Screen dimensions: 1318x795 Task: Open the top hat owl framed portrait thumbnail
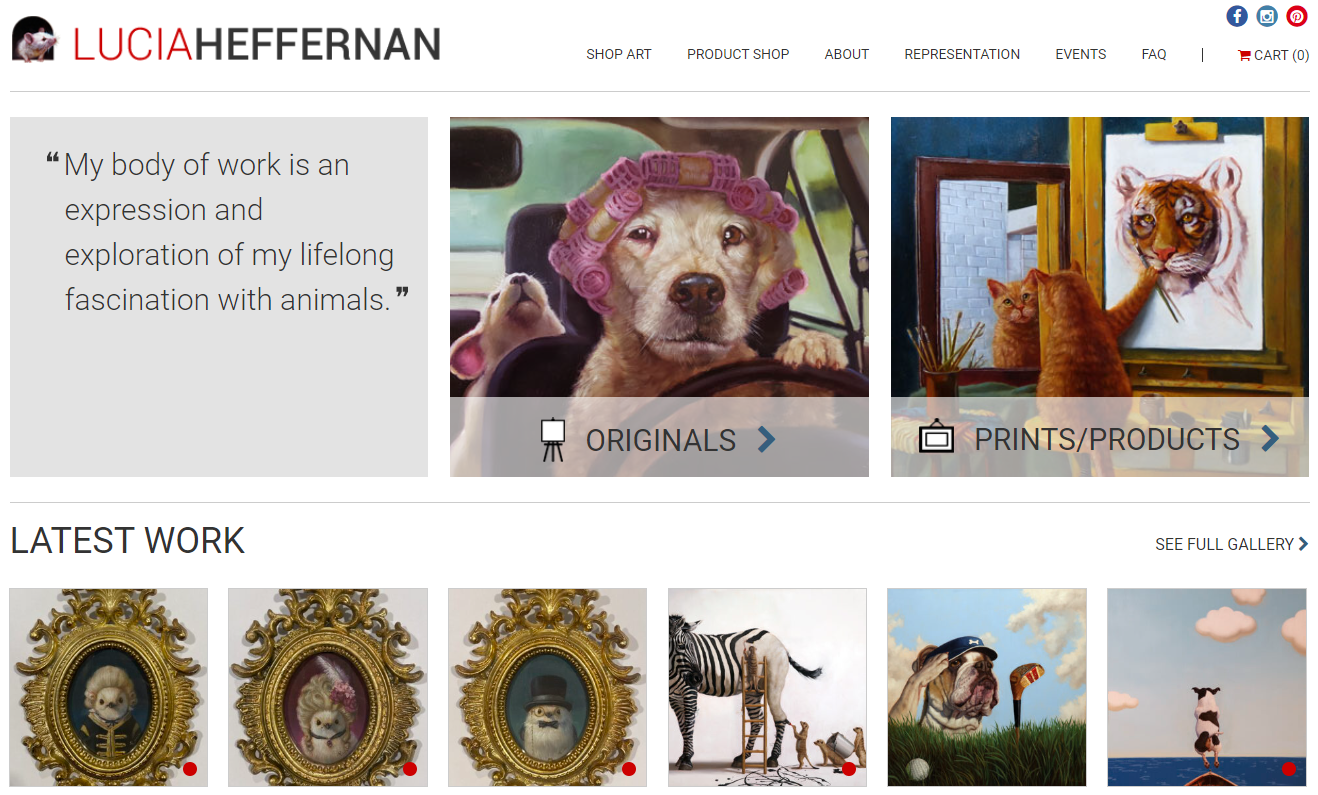tap(547, 687)
